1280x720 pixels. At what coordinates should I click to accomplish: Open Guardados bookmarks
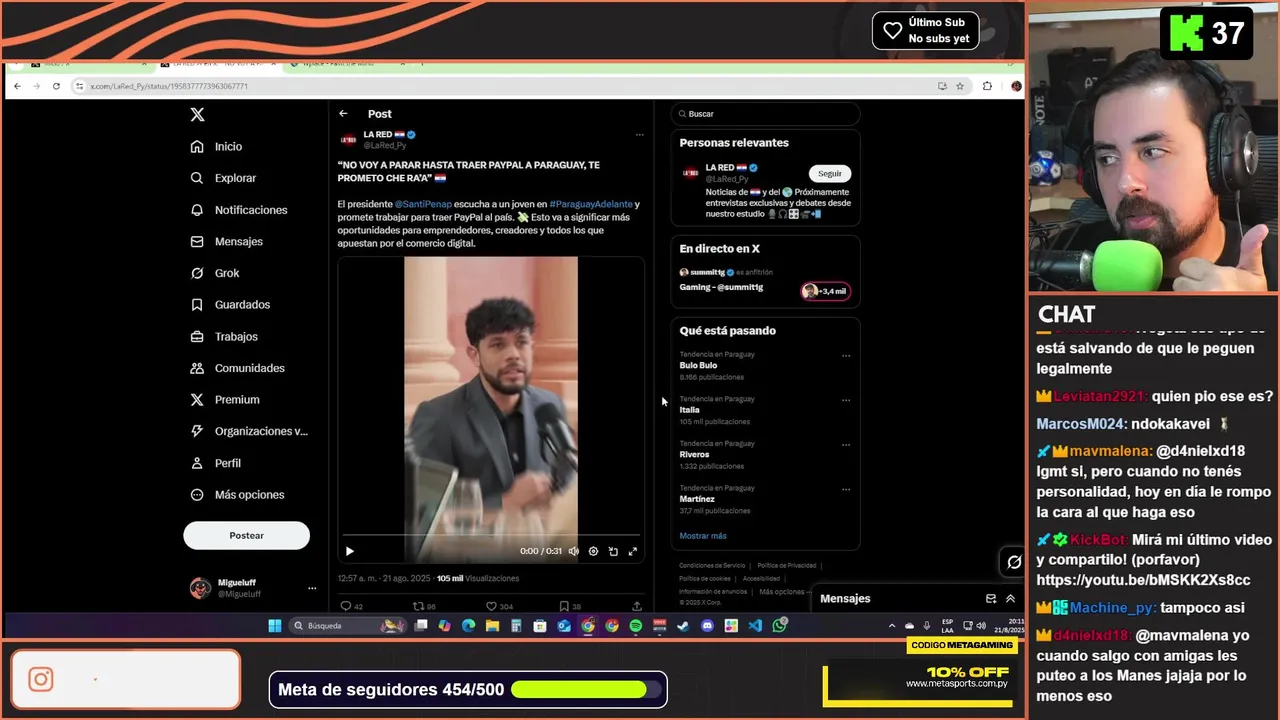[231, 304]
